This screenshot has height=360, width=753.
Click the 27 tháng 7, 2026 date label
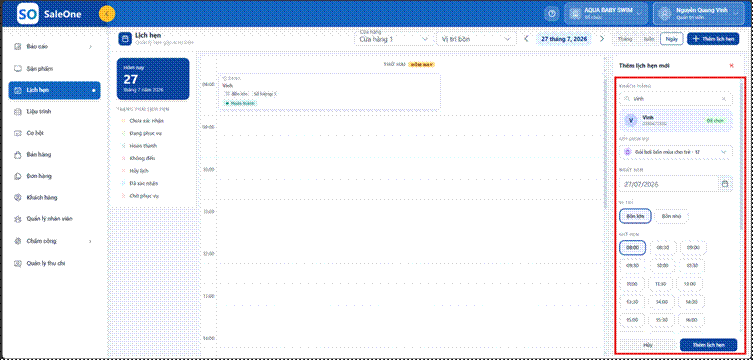pos(564,39)
